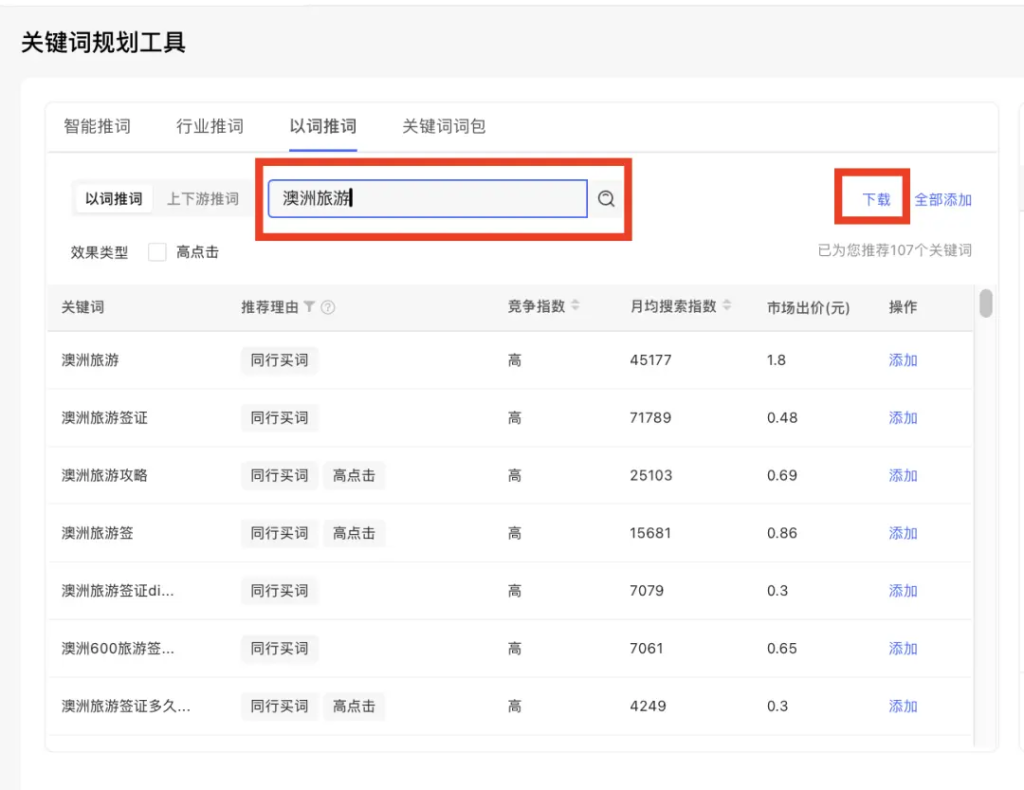Enable the 高点击 effect type checkbox
1024x790 pixels.
tap(156, 252)
